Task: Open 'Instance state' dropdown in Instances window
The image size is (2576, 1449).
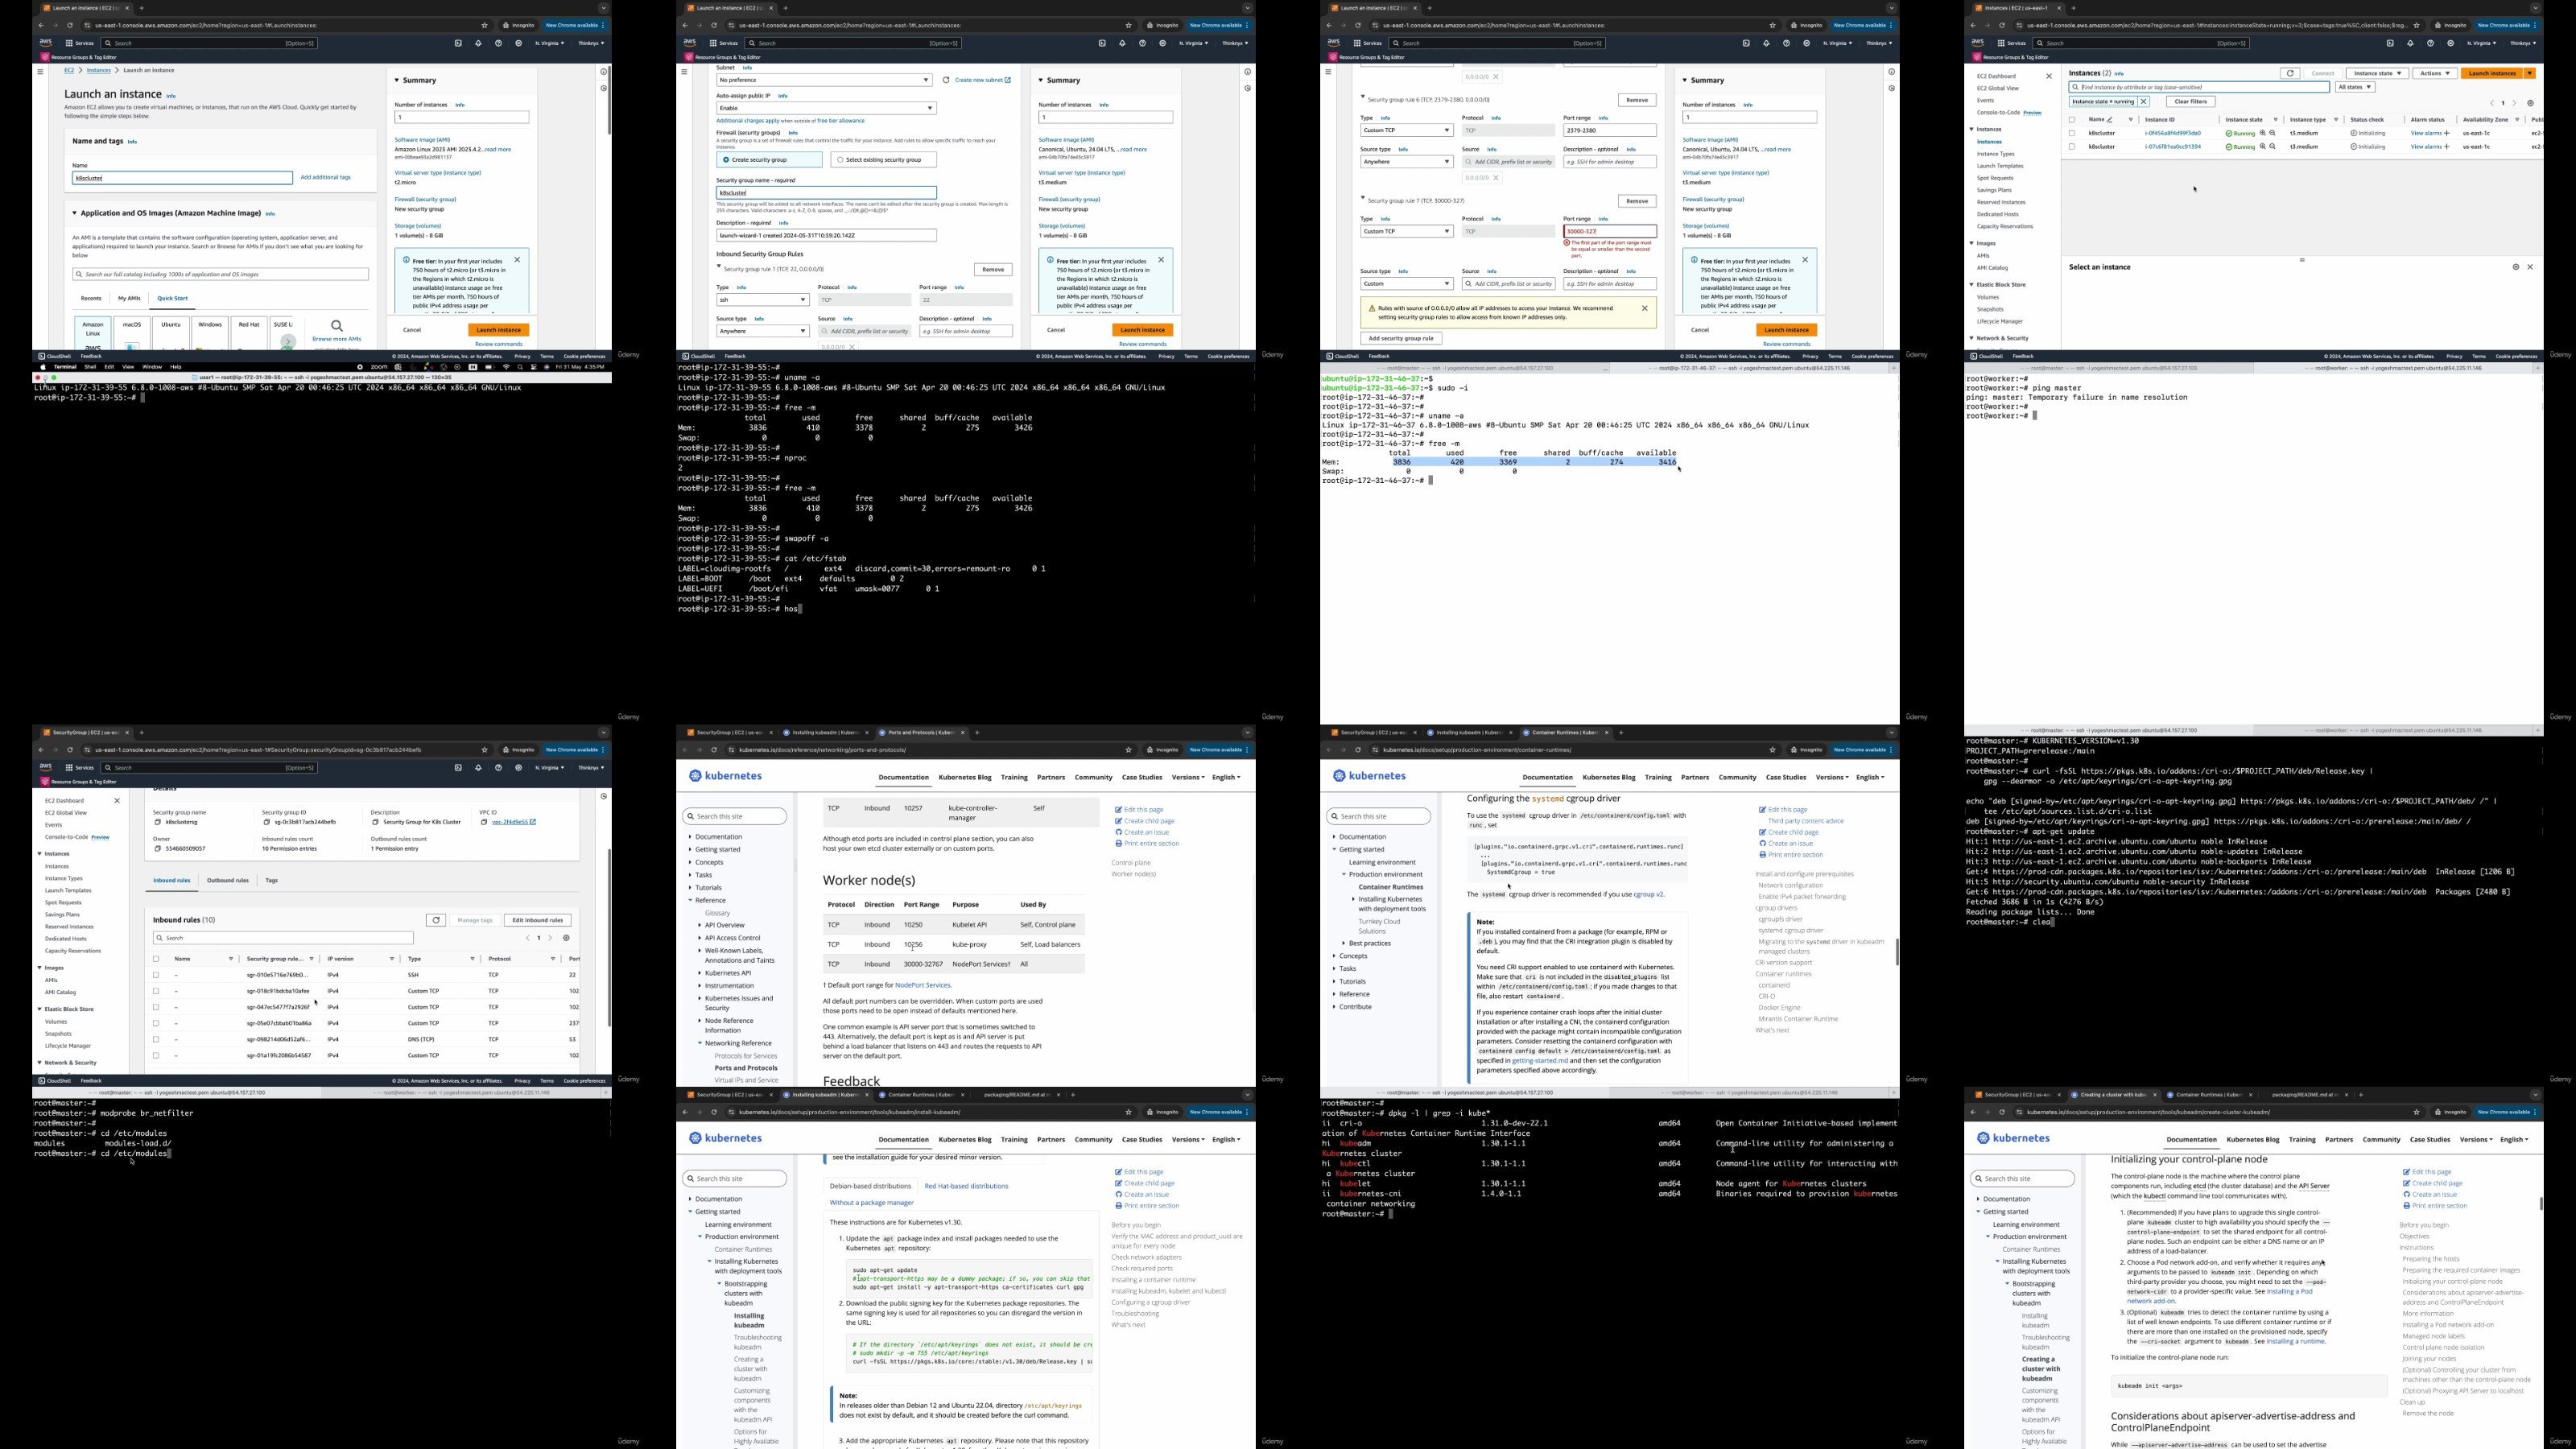Action: [2377, 73]
